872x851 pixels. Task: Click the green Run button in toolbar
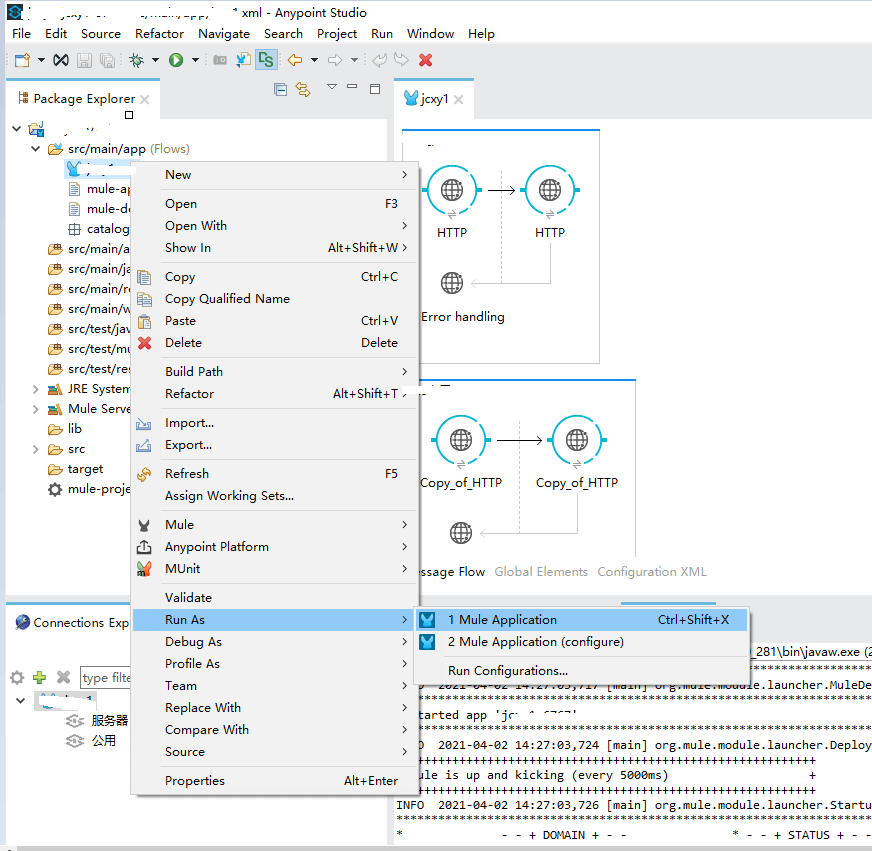point(176,60)
